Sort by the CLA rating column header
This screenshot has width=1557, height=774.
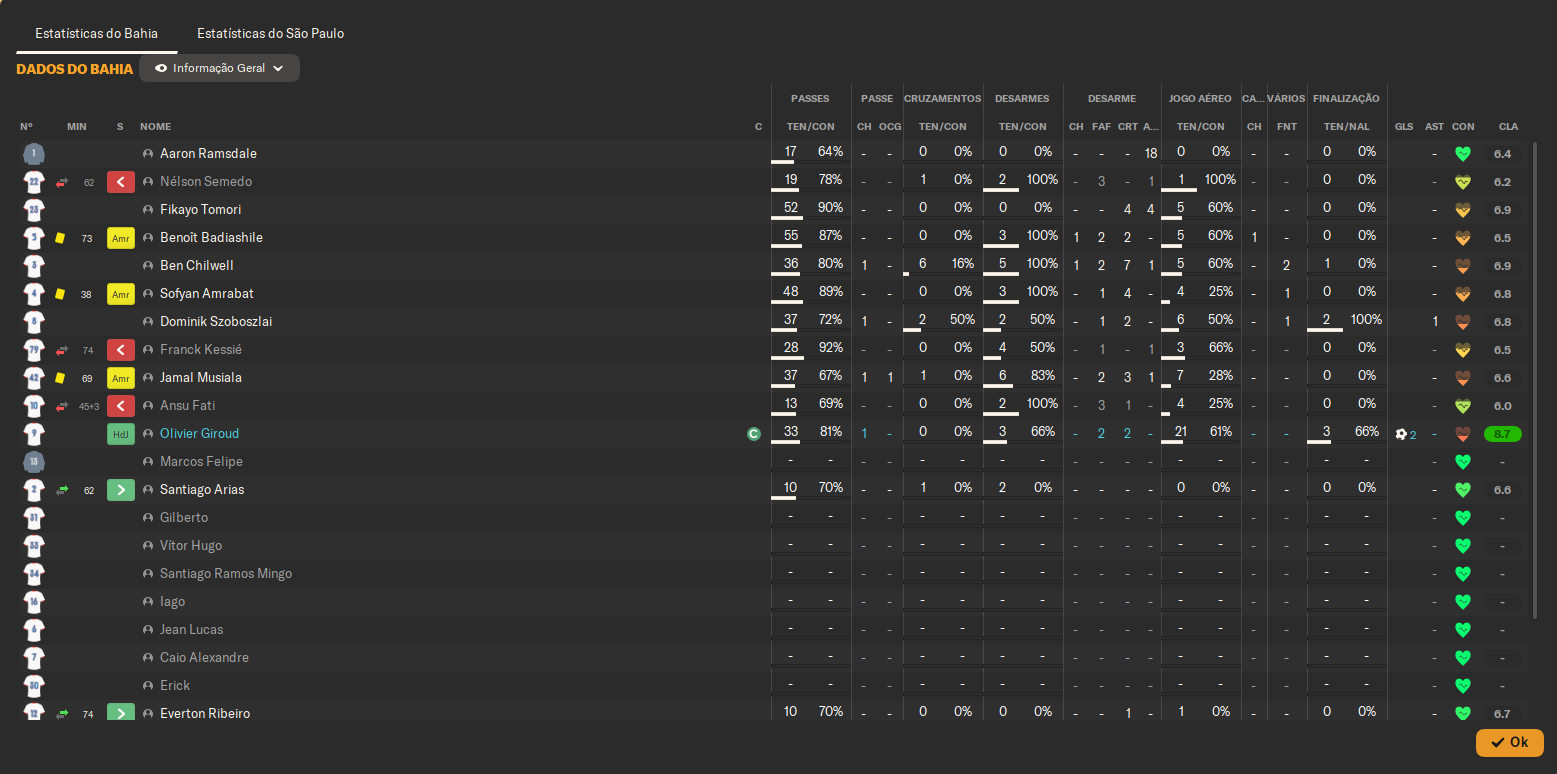pyautogui.click(x=1508, y=127)
